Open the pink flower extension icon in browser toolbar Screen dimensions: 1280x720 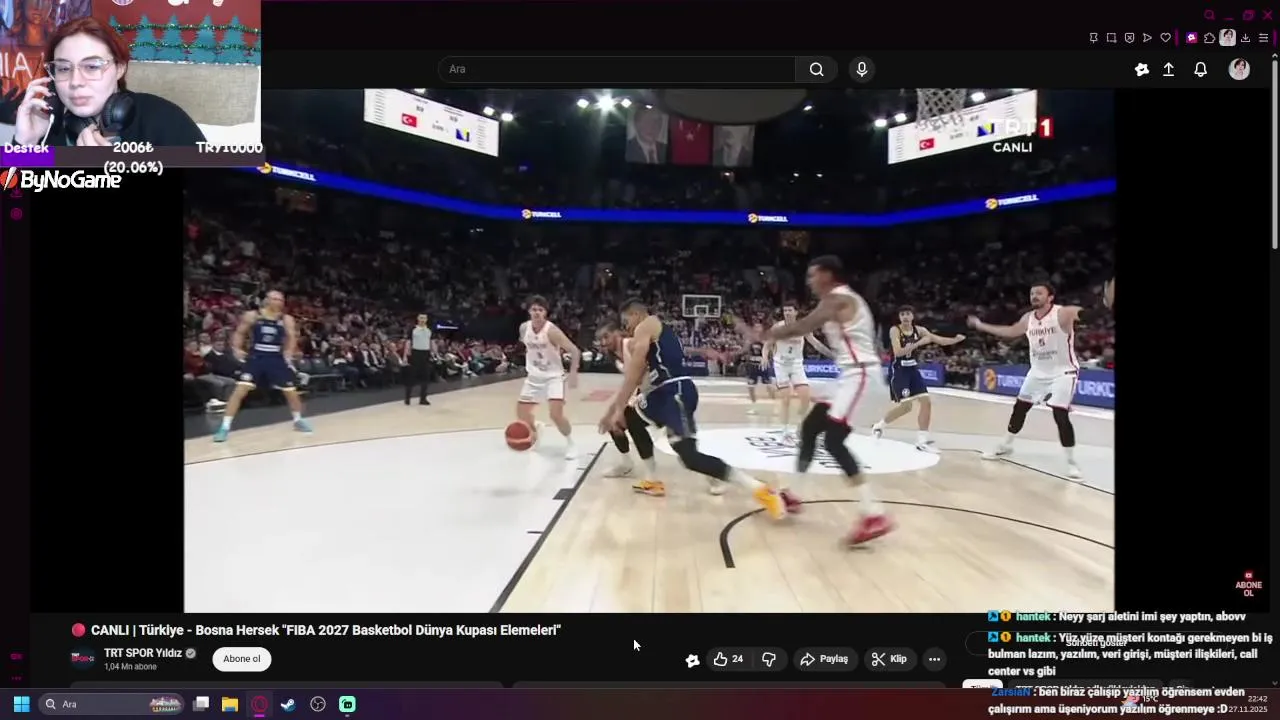[x=1191, y=38]
